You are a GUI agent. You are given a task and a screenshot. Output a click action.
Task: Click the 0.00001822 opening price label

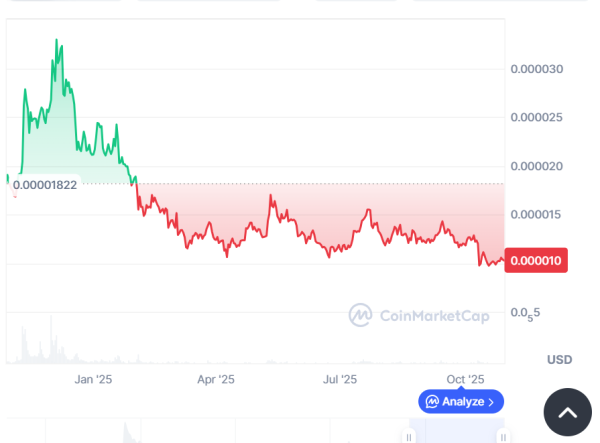point(45,185)
